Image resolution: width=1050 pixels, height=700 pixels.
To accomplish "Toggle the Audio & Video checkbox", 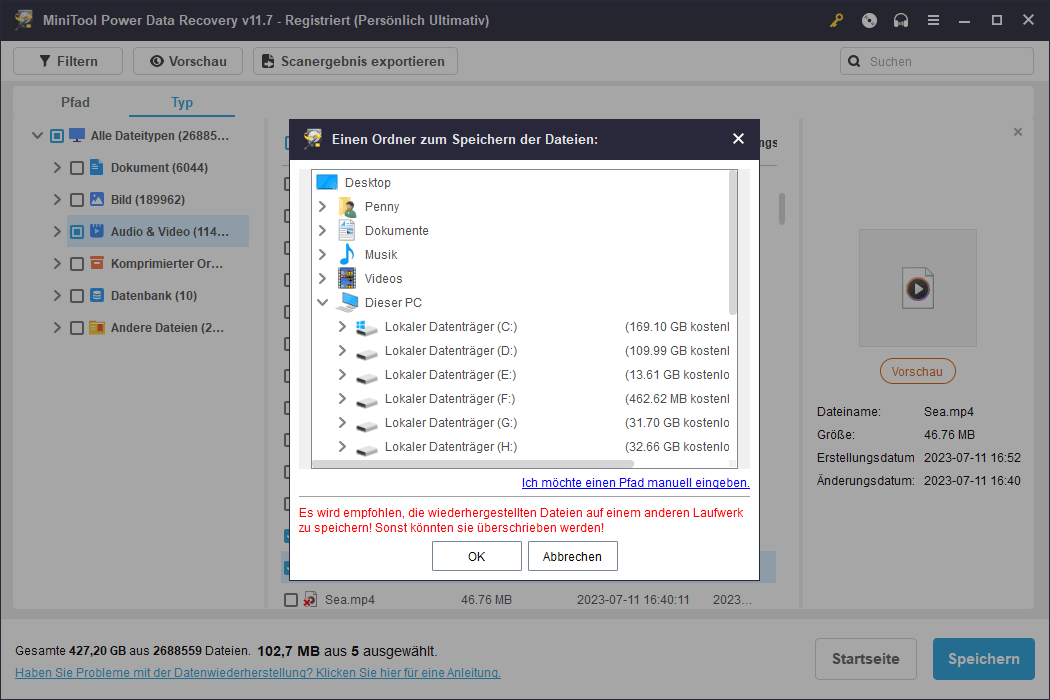I will [x=77, y=232].
